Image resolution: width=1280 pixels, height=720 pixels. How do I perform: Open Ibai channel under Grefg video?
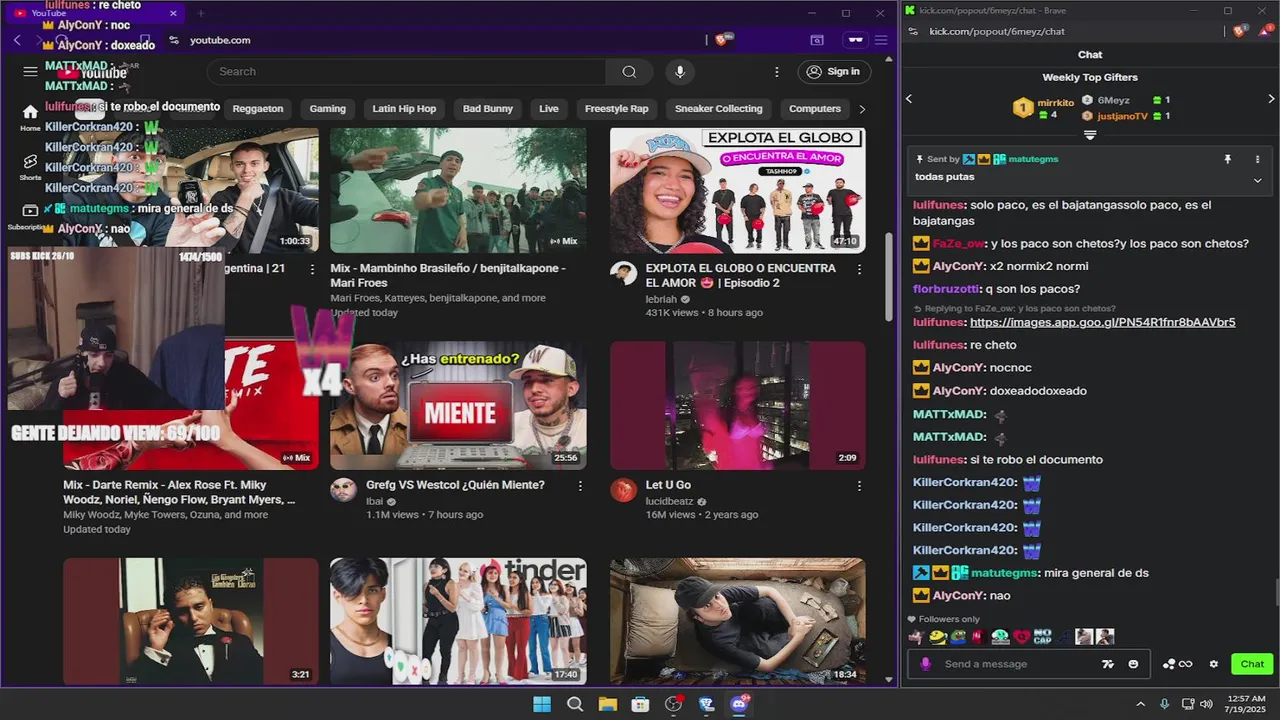(376, 501)
